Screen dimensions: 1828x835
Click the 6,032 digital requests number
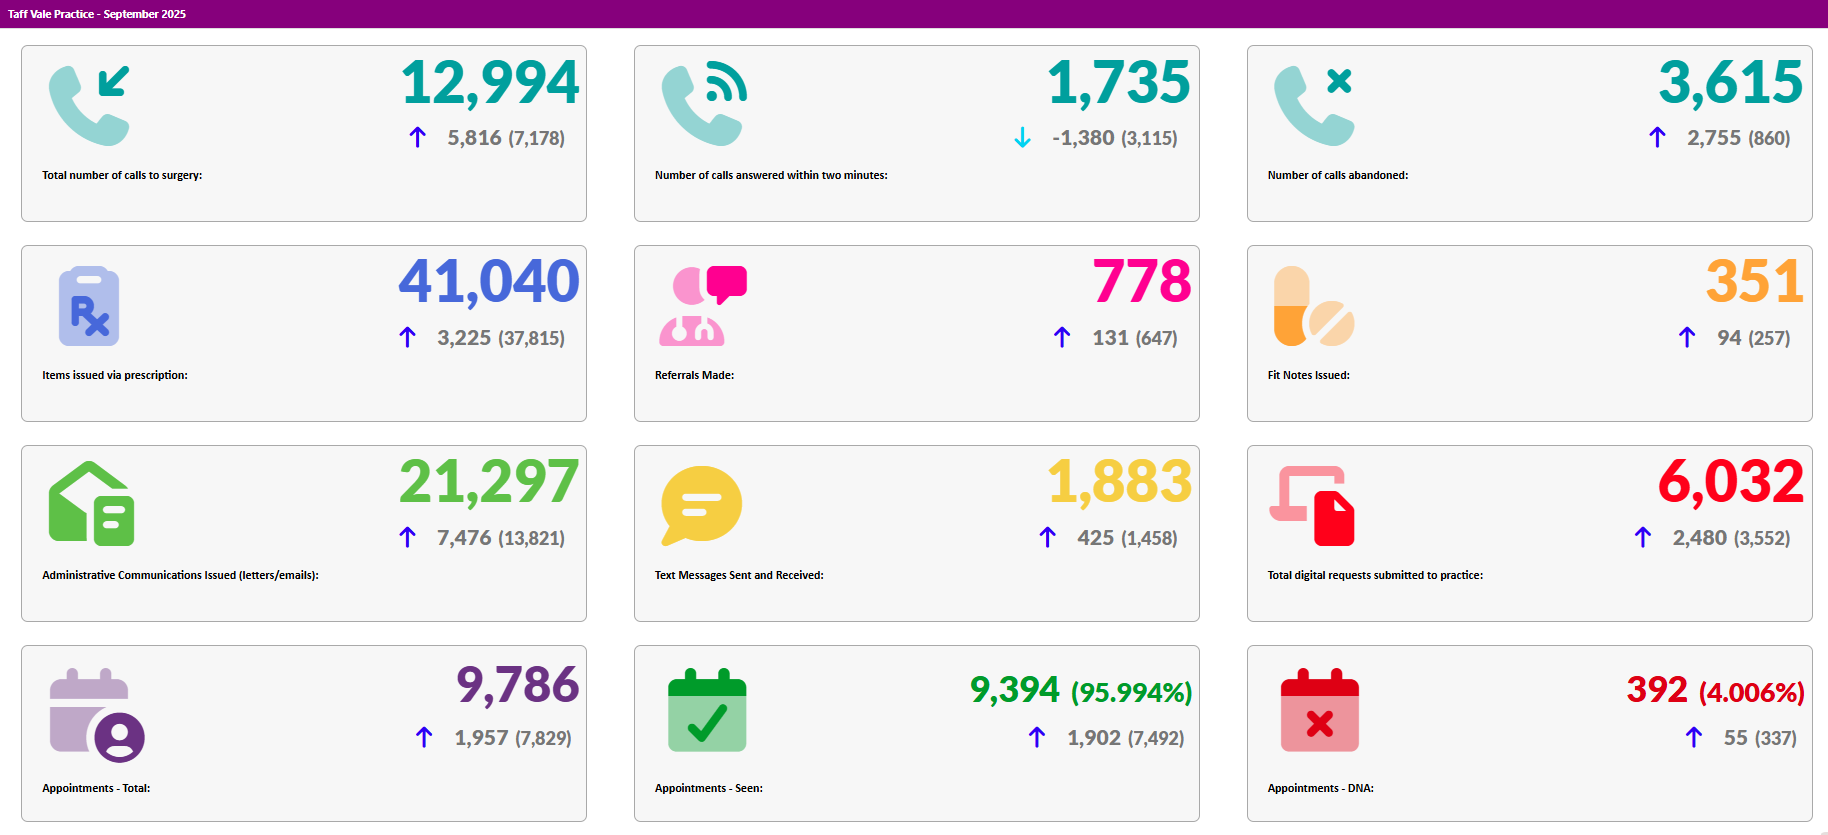pyautogui.click(x=1731, y=482)
